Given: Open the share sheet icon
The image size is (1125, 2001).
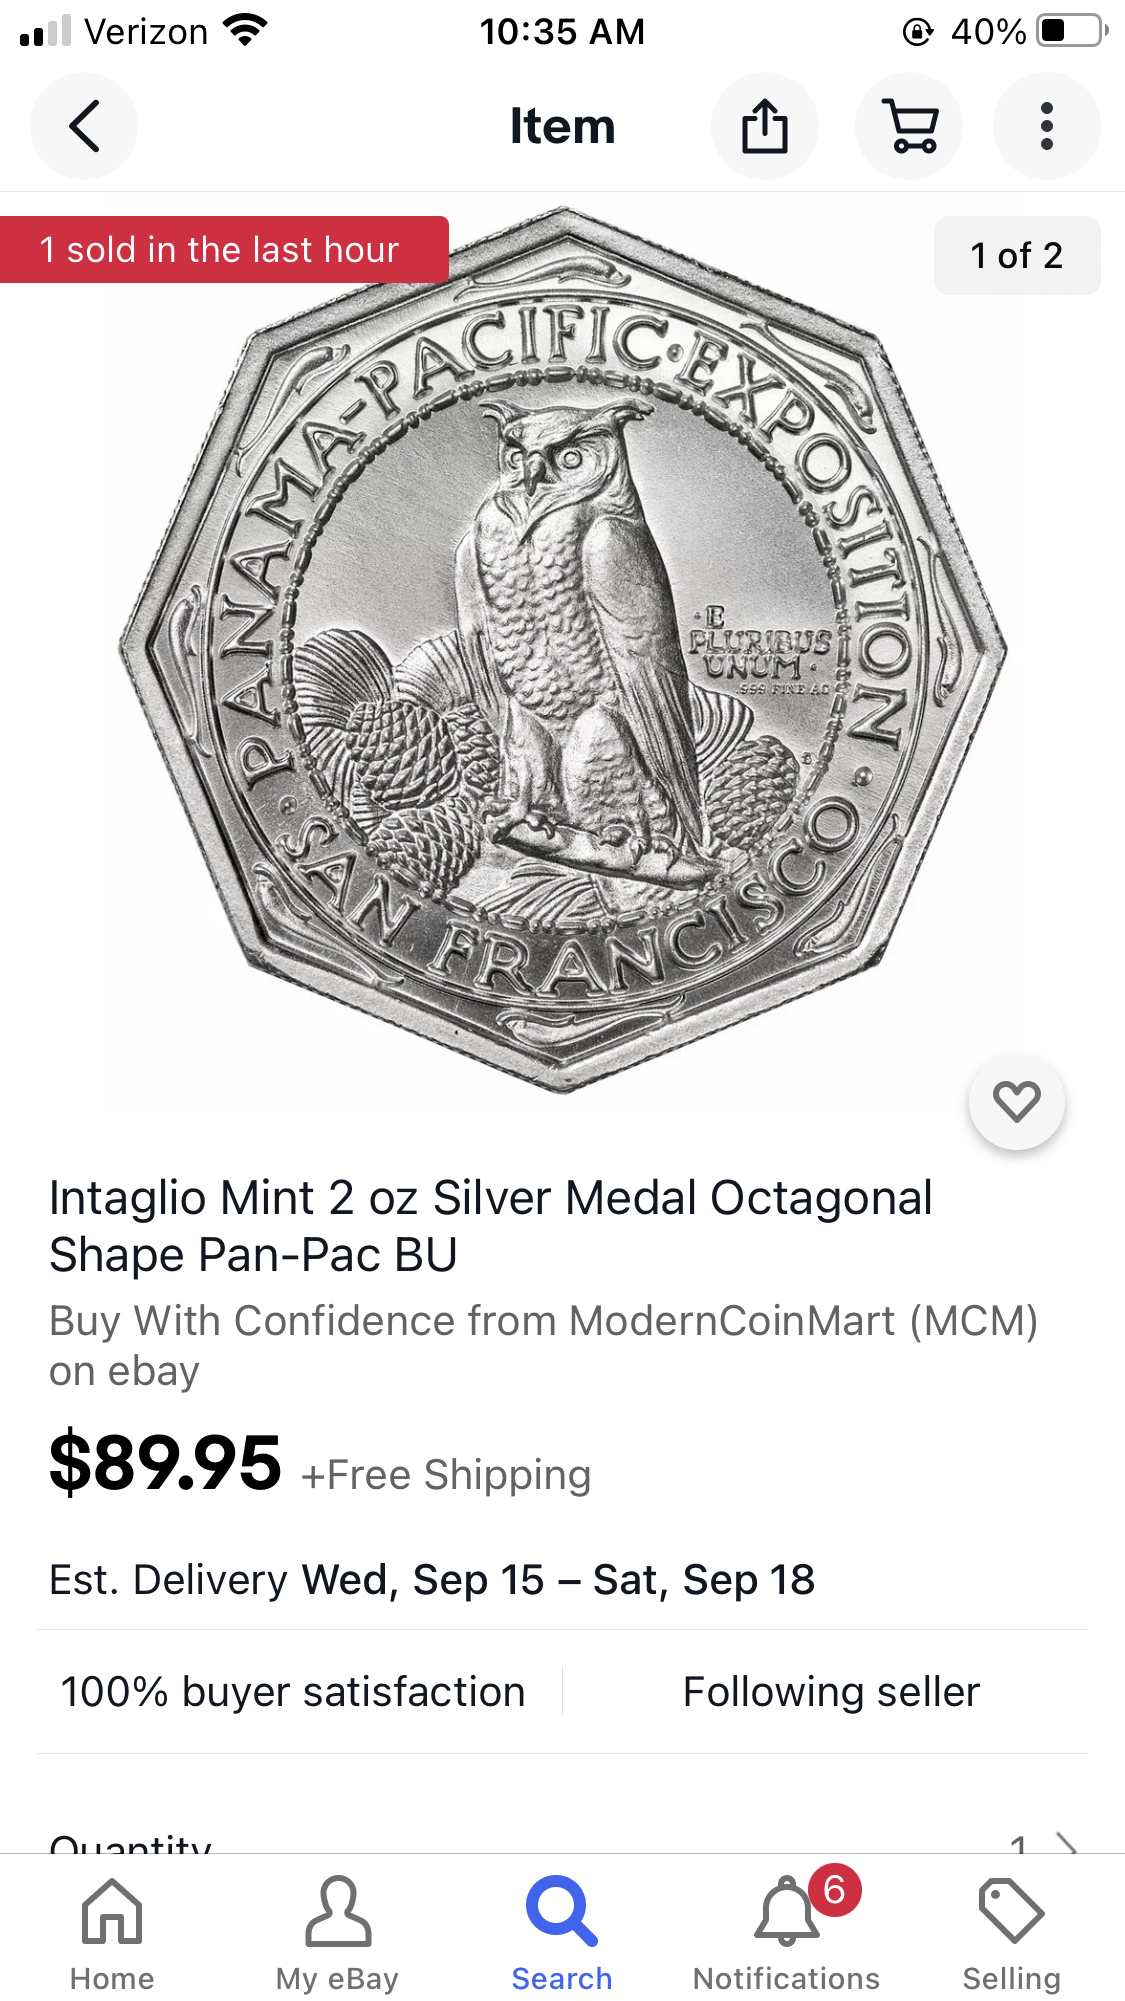Looking at the screenshot, I should click(765, 126).
